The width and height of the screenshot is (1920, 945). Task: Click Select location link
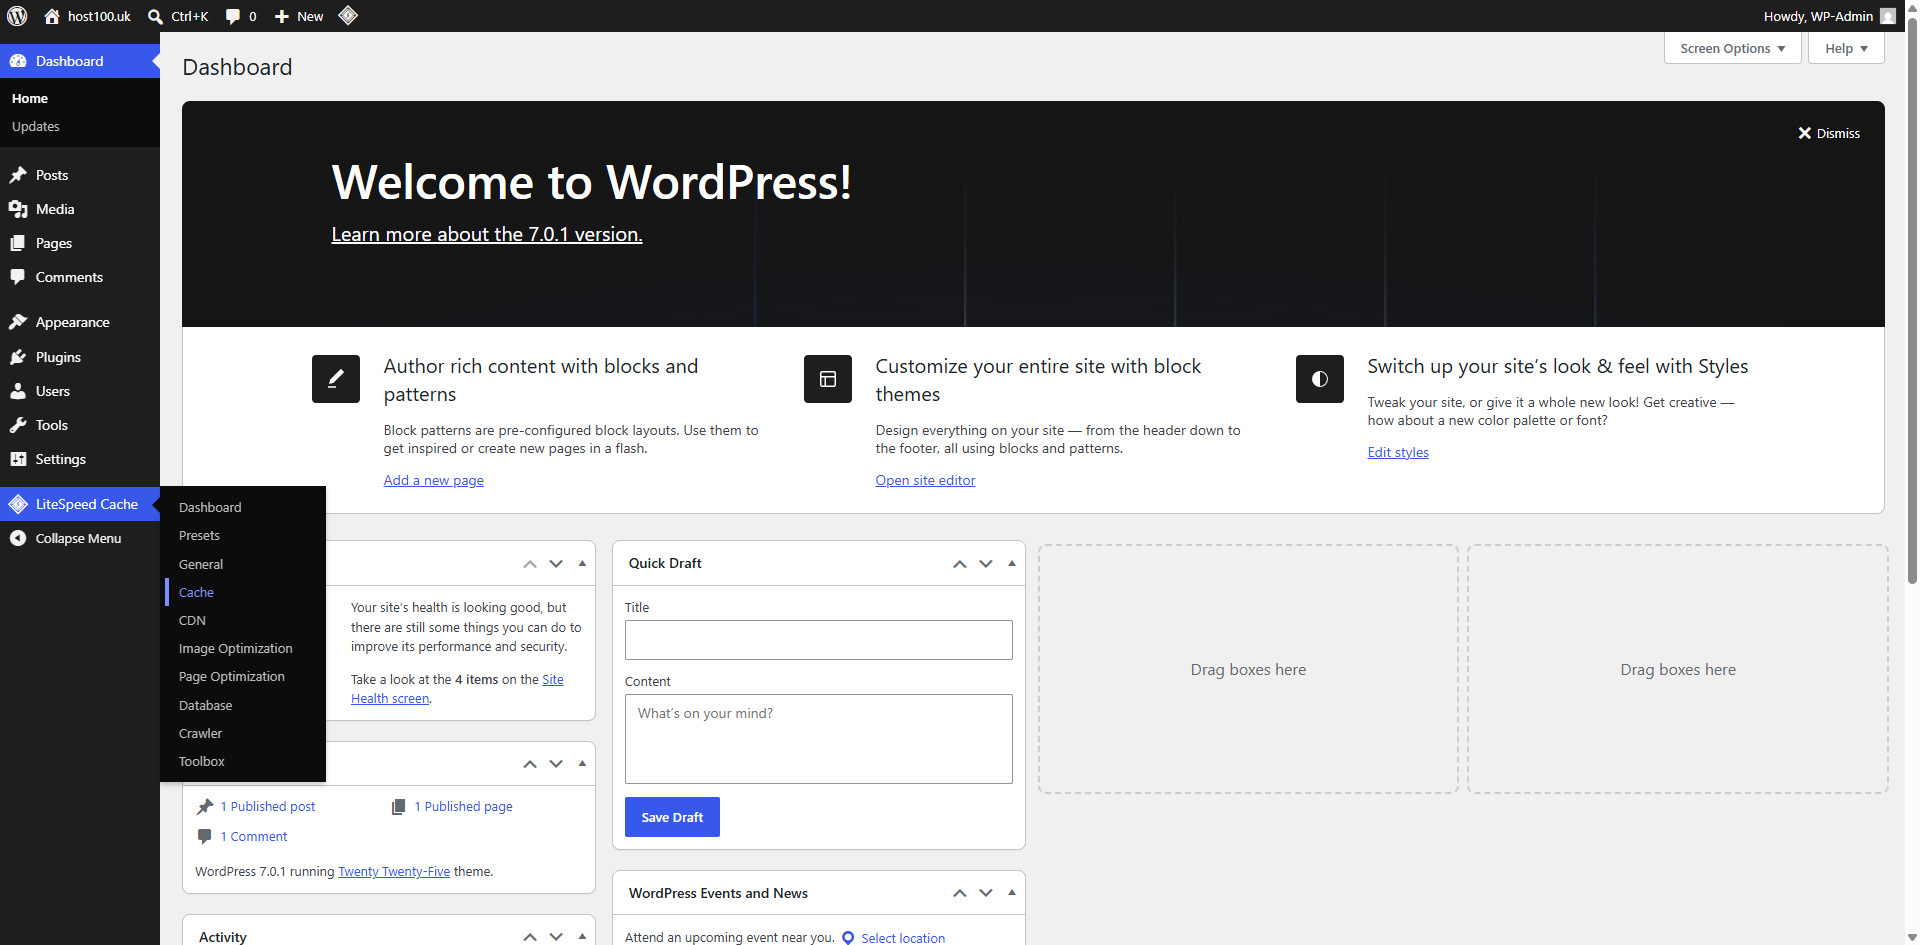point(903,938)
